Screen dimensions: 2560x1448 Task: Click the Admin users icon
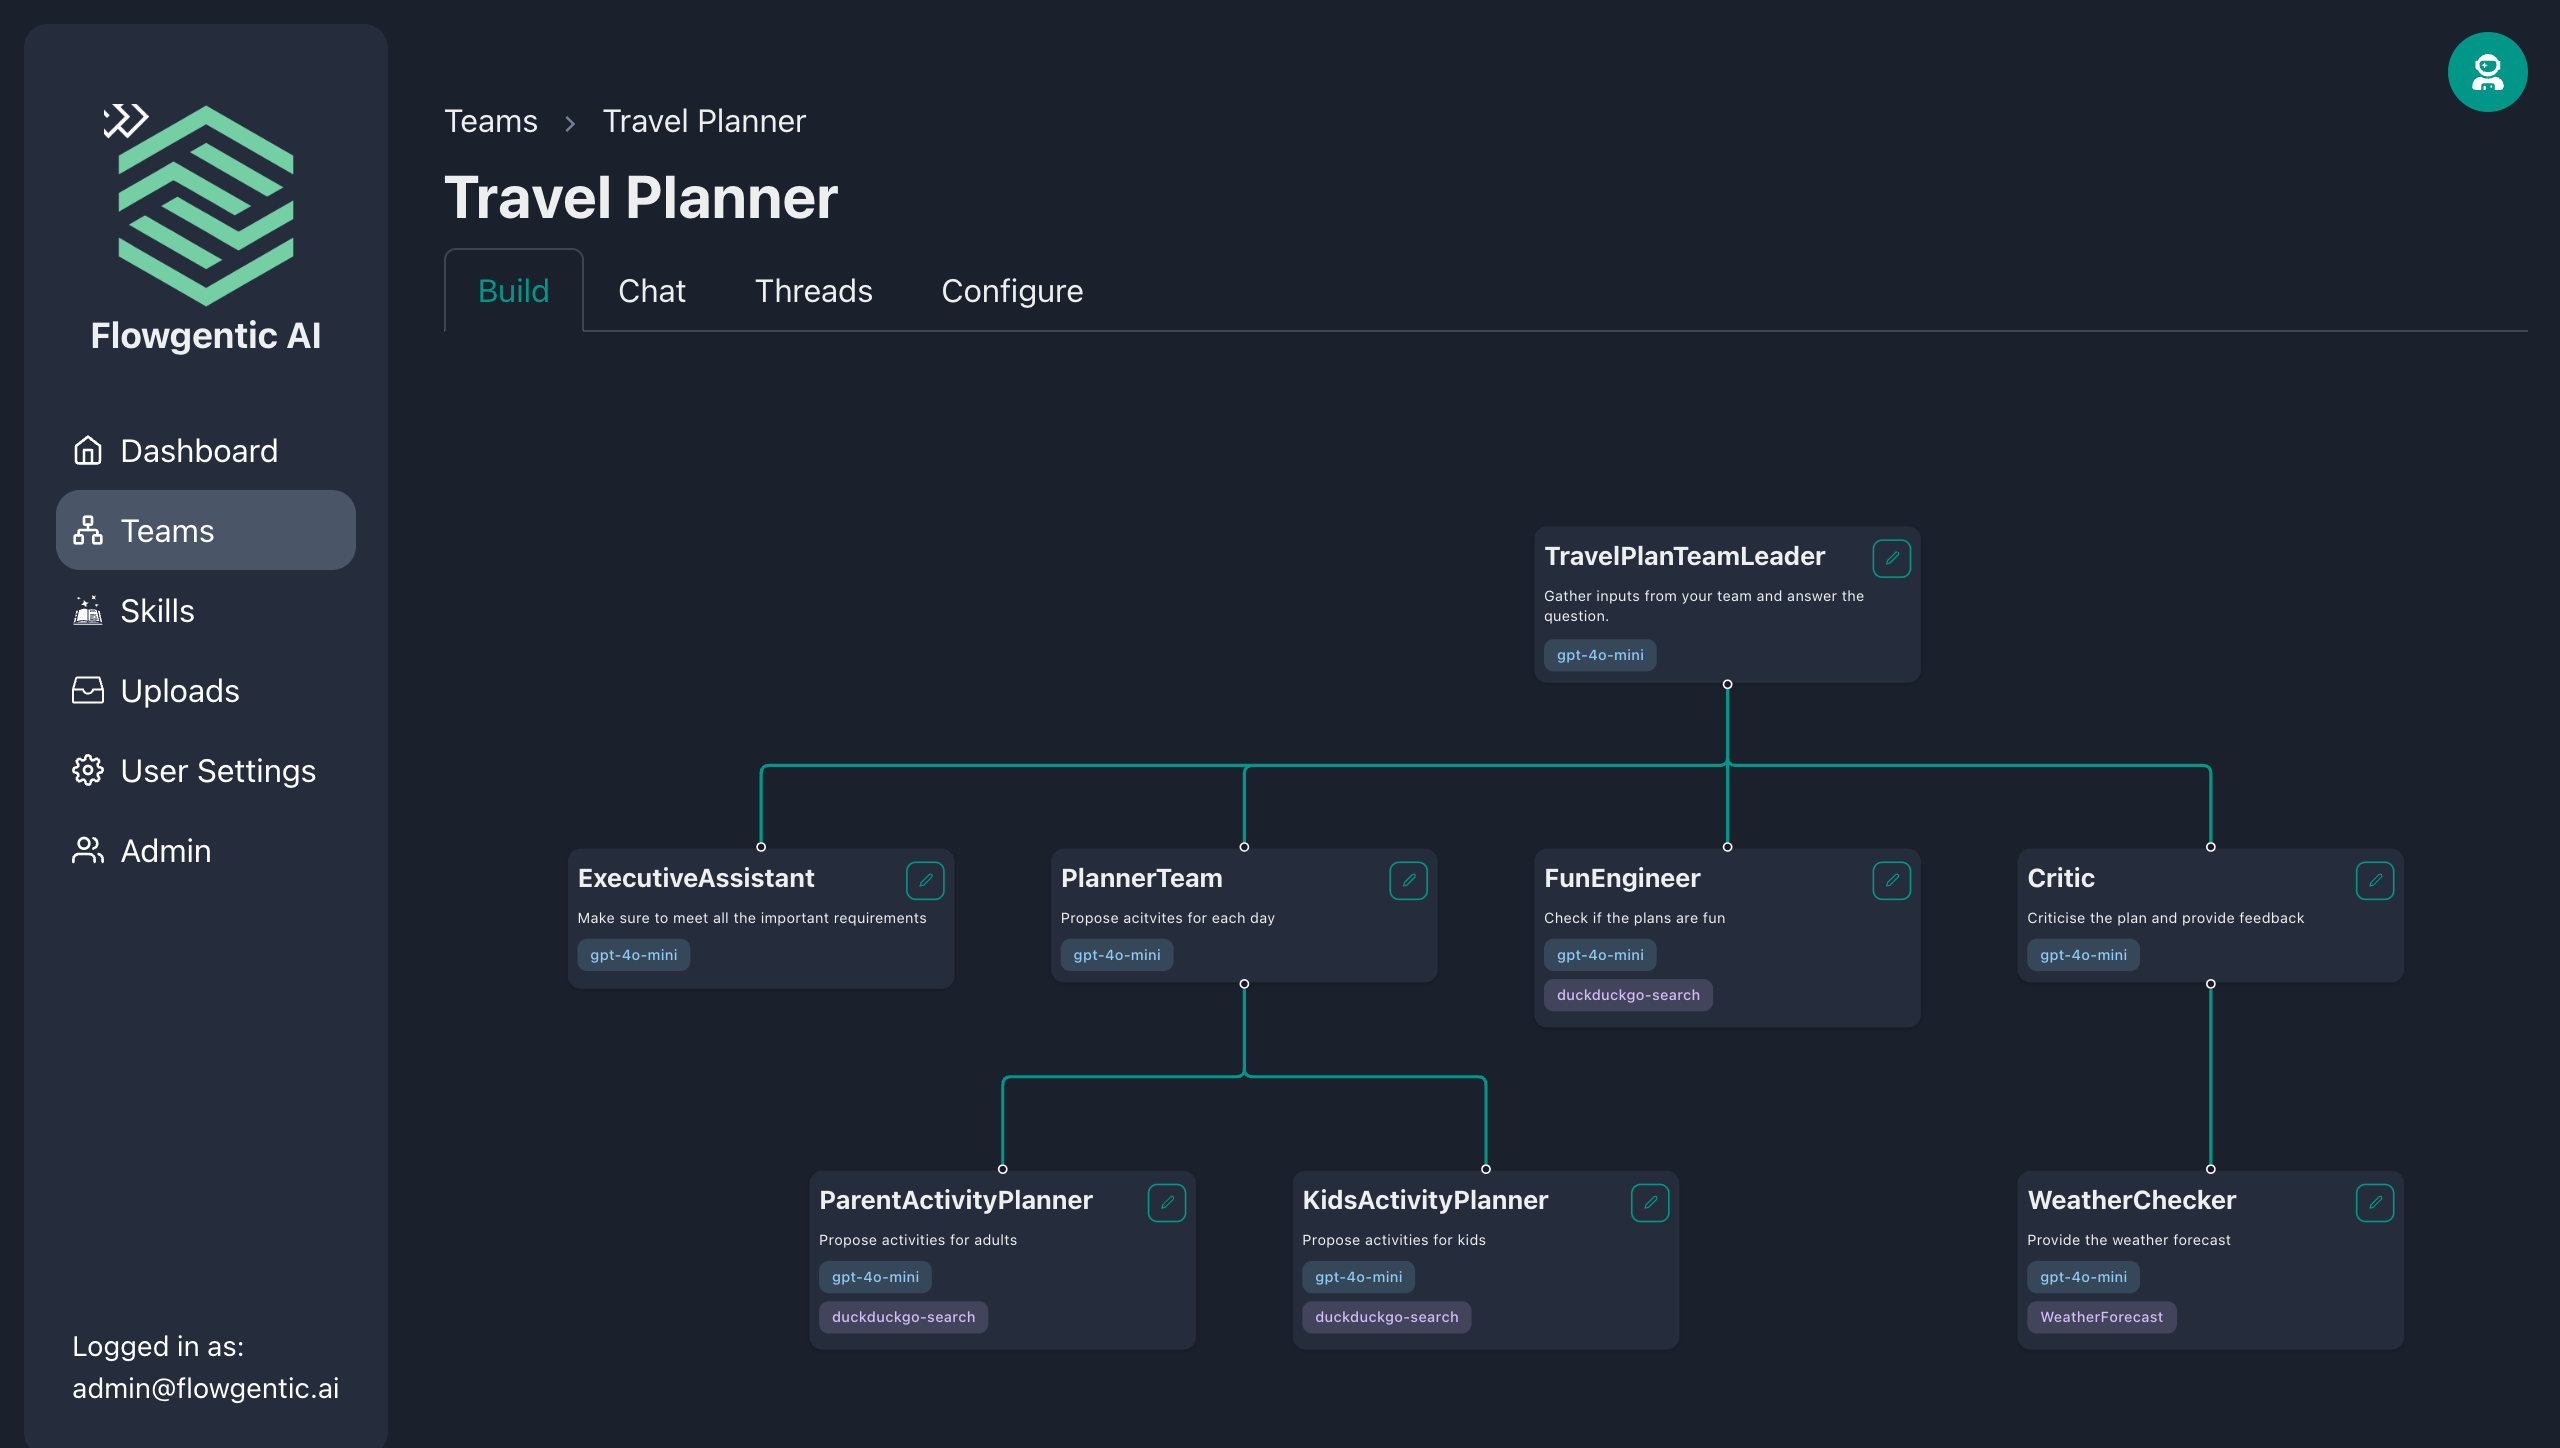(x=88, y=851)
